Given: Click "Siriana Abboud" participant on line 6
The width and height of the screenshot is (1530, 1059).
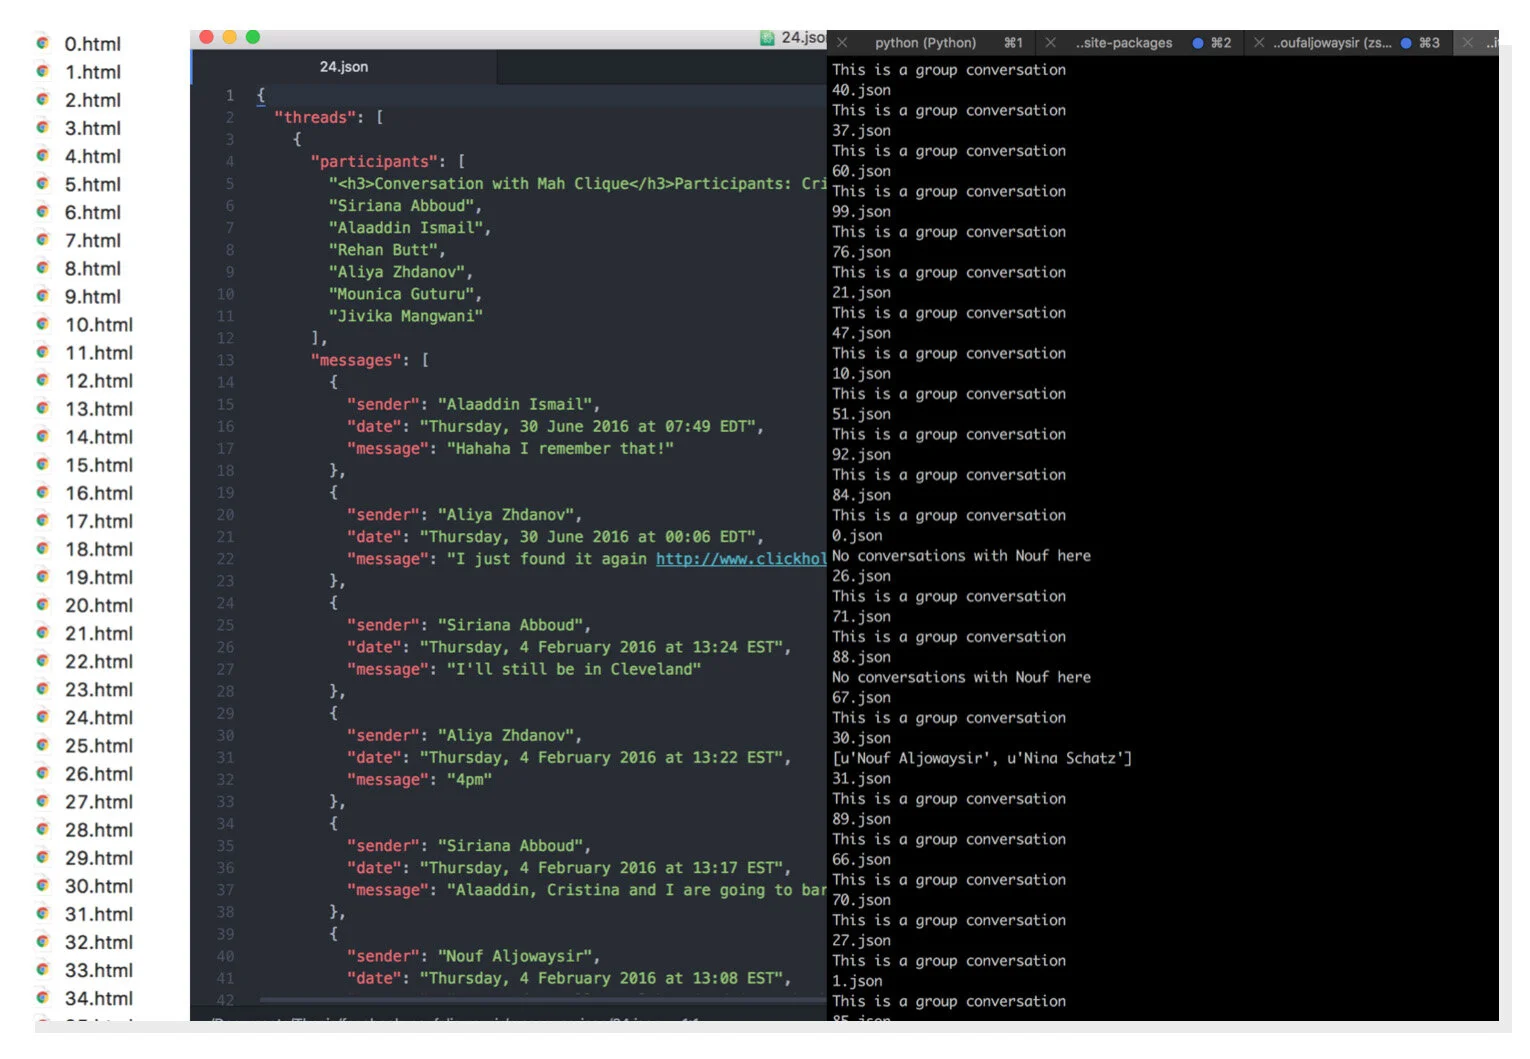Looking at the screenshot, I should click(402, 206).
